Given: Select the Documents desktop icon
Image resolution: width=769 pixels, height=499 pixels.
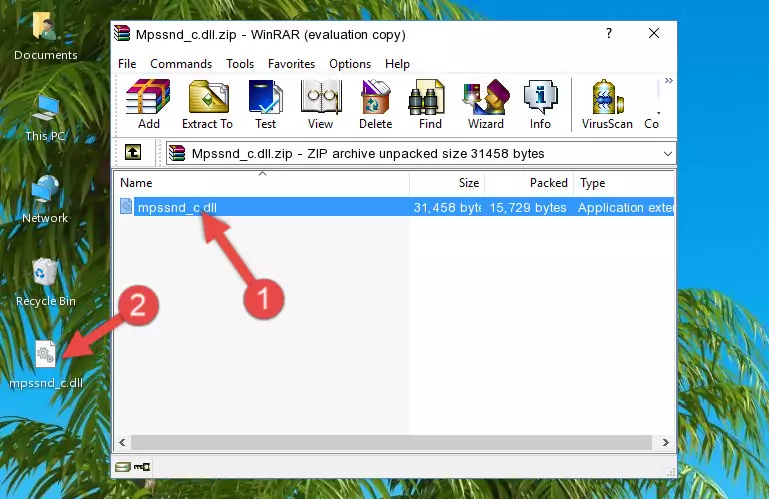Looking at the screenshot, I should point(46,36).
